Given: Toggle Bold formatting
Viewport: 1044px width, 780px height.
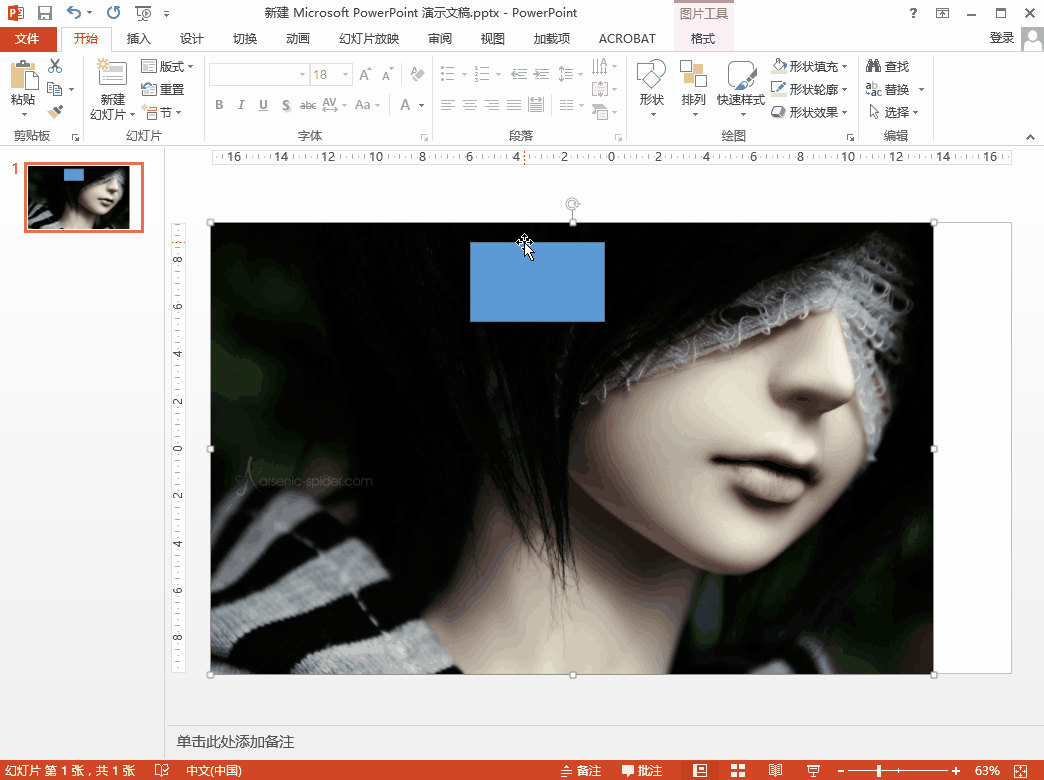Looking at the screenshot, I should (x=219, y=105).
